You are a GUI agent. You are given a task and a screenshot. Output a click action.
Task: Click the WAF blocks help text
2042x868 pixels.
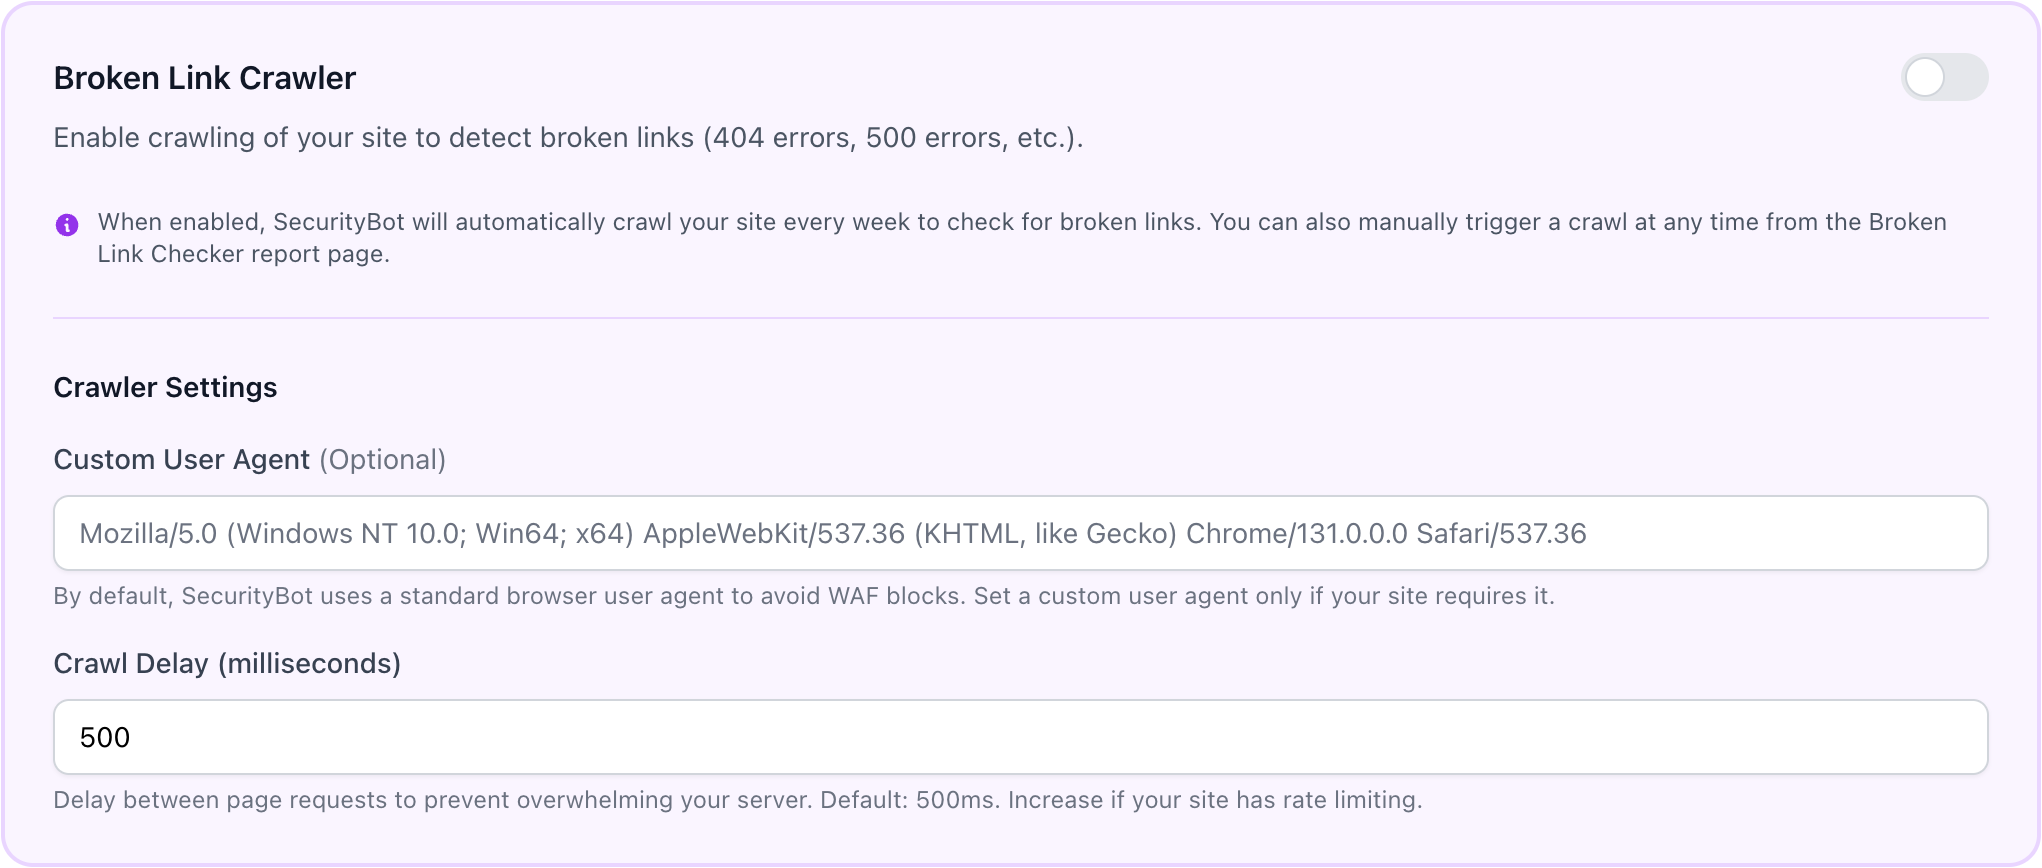click(x=803, y=597)
